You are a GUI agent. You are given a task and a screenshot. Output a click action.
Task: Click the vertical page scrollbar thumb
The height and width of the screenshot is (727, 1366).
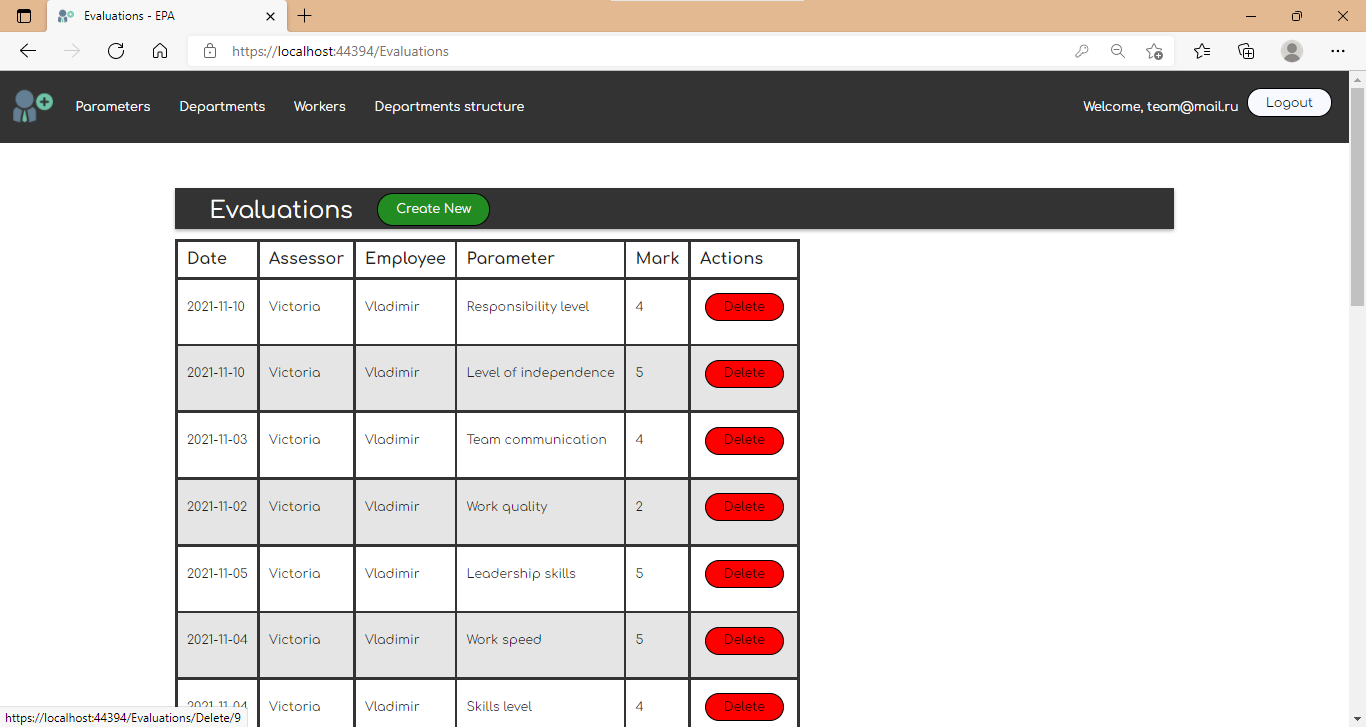coord(1357,196)
